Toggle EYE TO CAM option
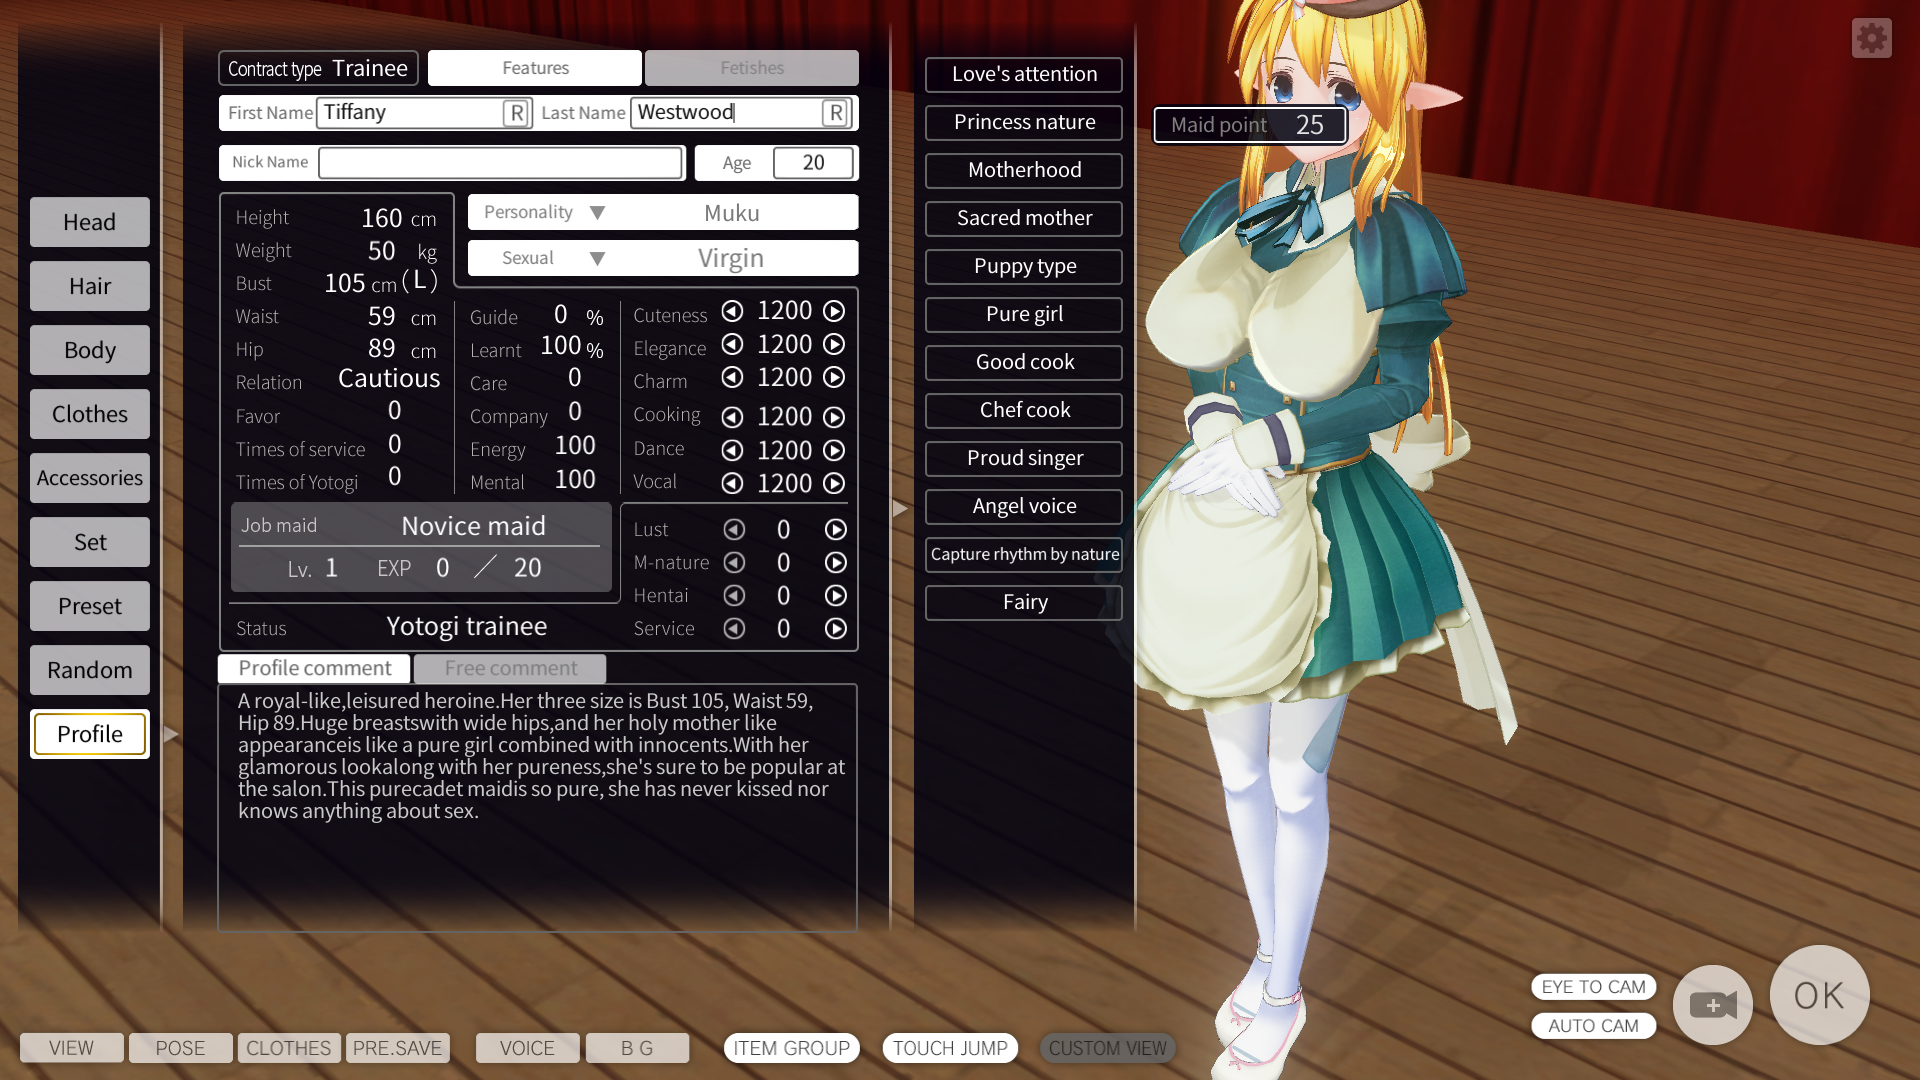This screenshot has width=1920, height=1080. tap(1593, 987)
